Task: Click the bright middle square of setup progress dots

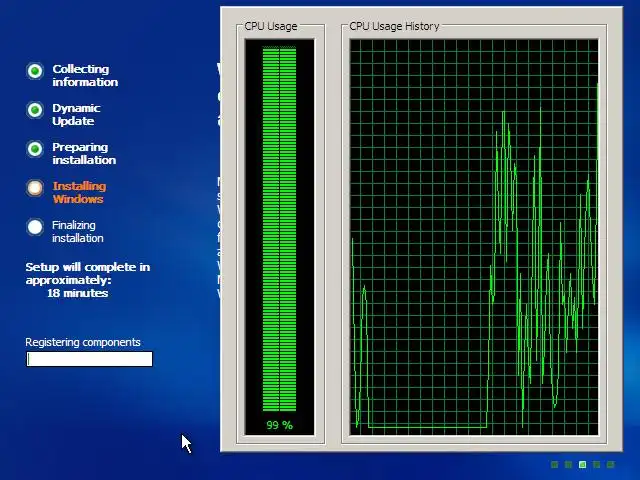Action: pyautogui.click(x=582, y=464)
